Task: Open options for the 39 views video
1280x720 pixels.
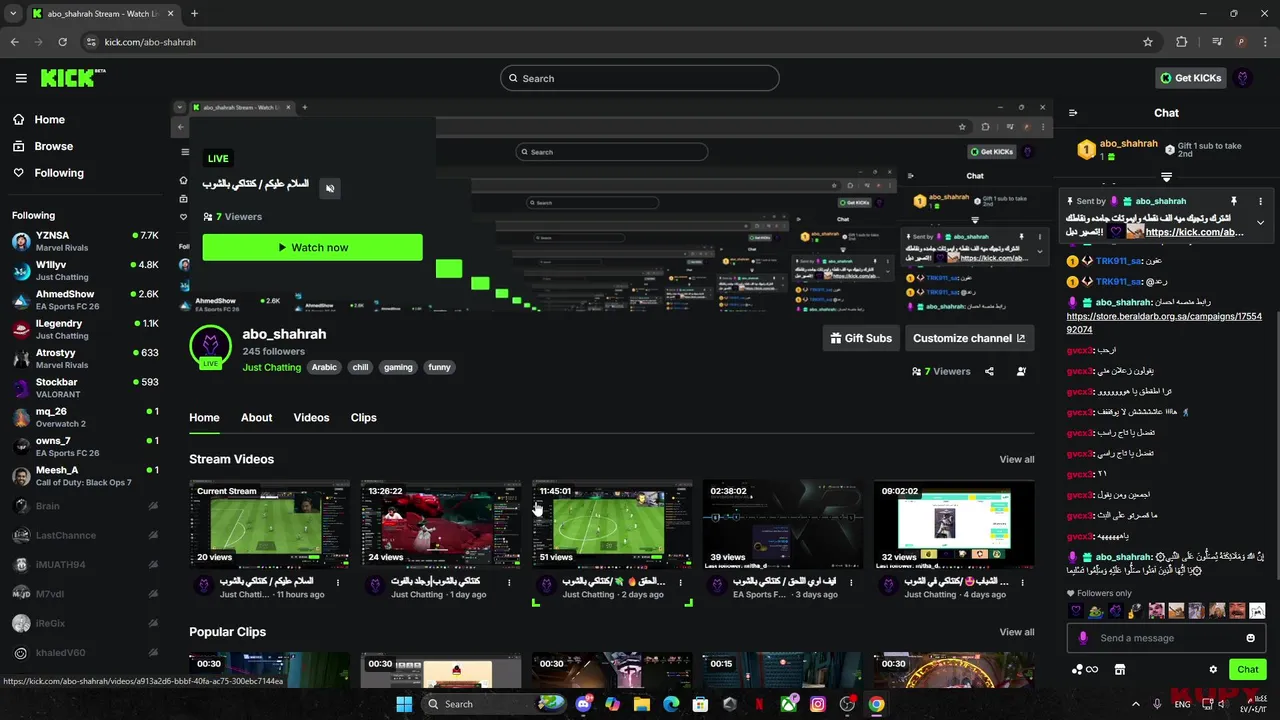Action: pos(851,582)
